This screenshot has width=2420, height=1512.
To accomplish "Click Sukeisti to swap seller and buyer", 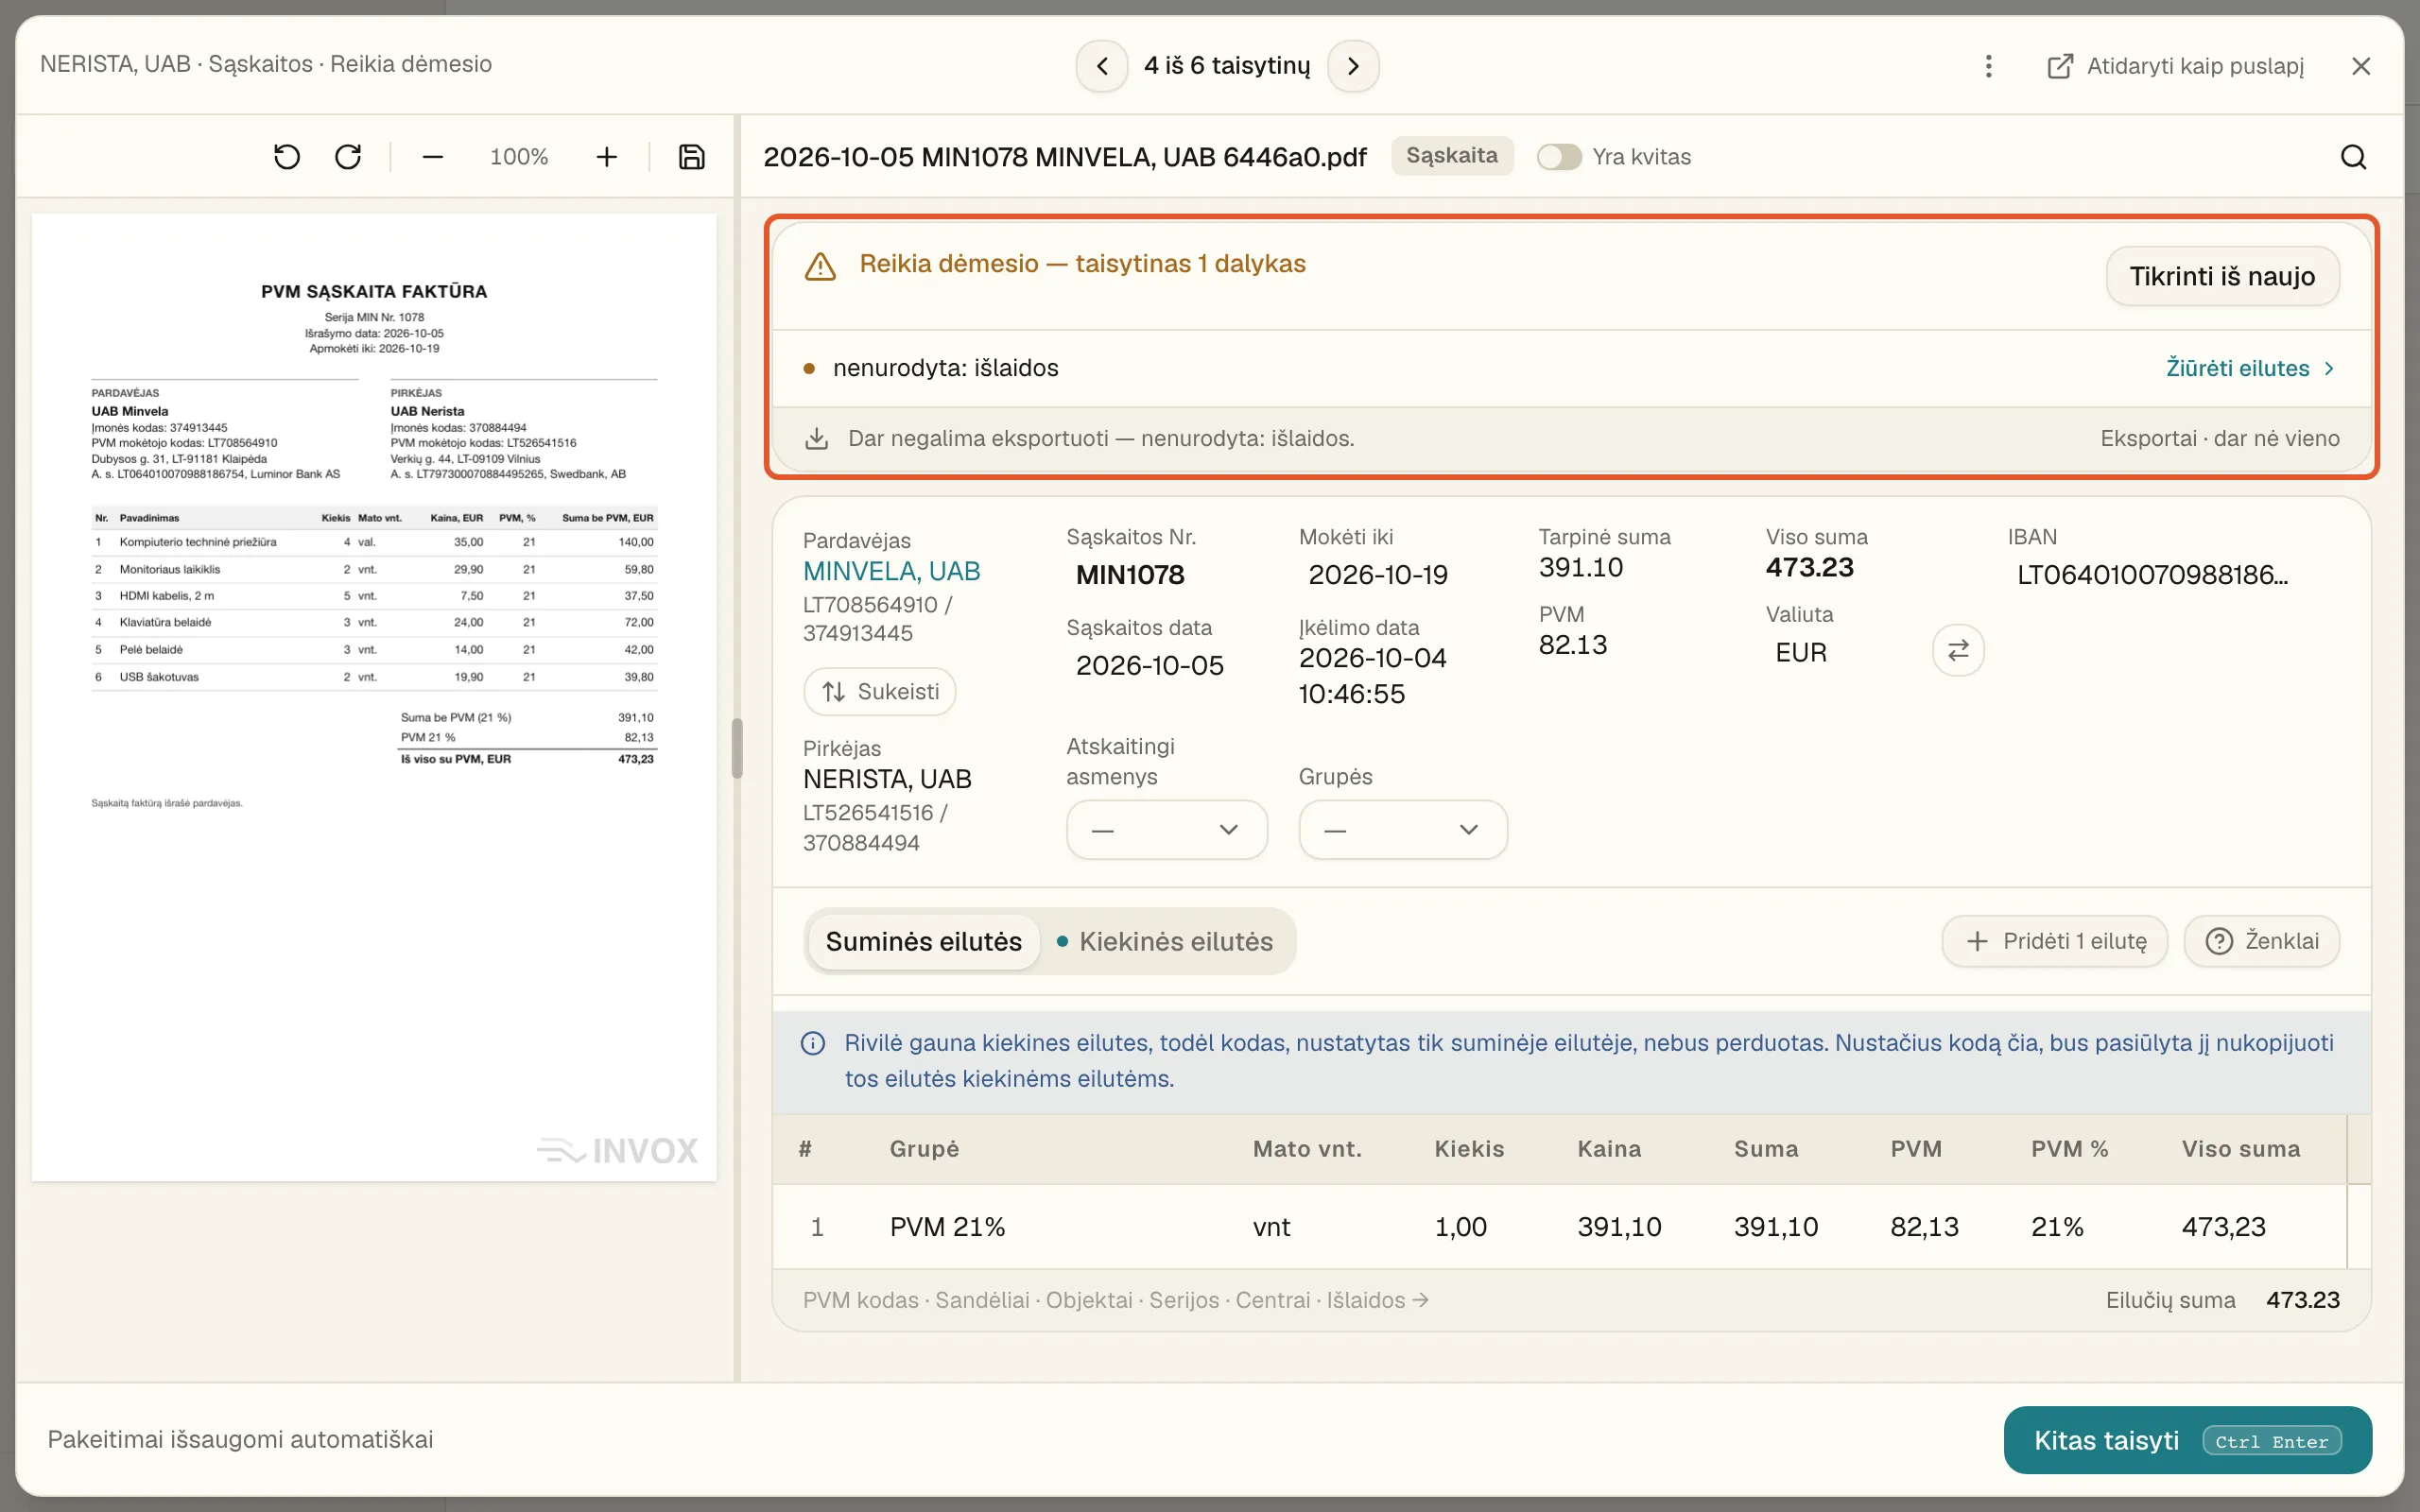I will (880, 692).
